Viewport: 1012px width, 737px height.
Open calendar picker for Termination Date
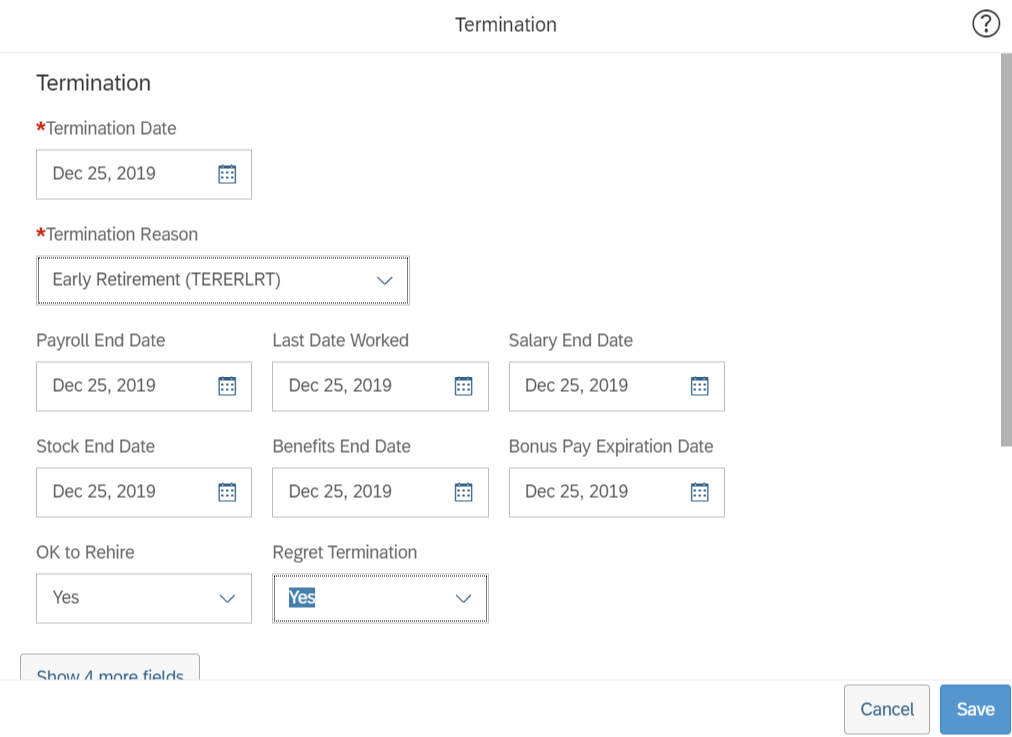coord(227,174)
